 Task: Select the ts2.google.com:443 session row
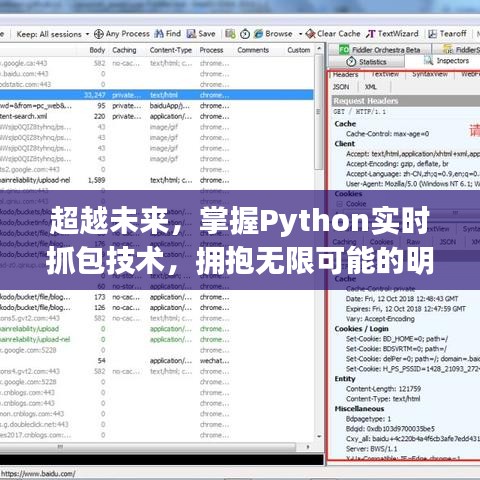tap(157, 170)
